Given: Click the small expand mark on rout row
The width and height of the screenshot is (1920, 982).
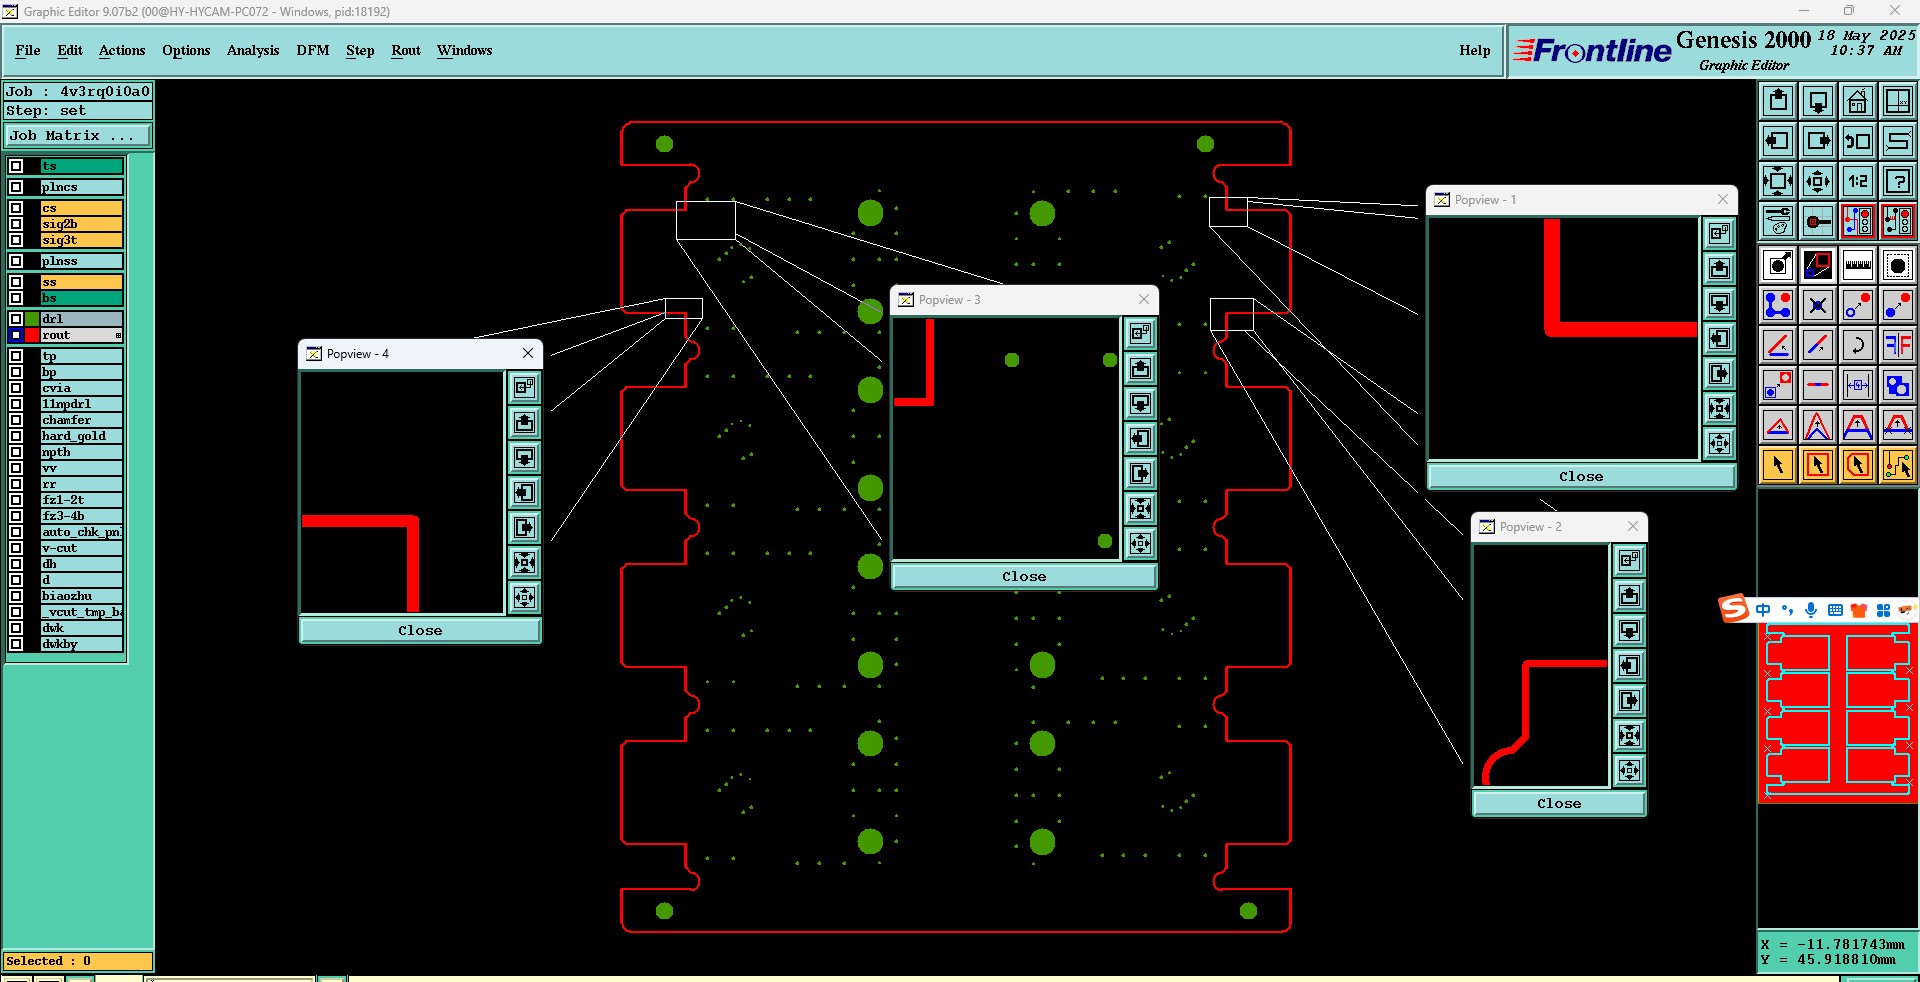Looking at the screenshot, I should point(118,335).
